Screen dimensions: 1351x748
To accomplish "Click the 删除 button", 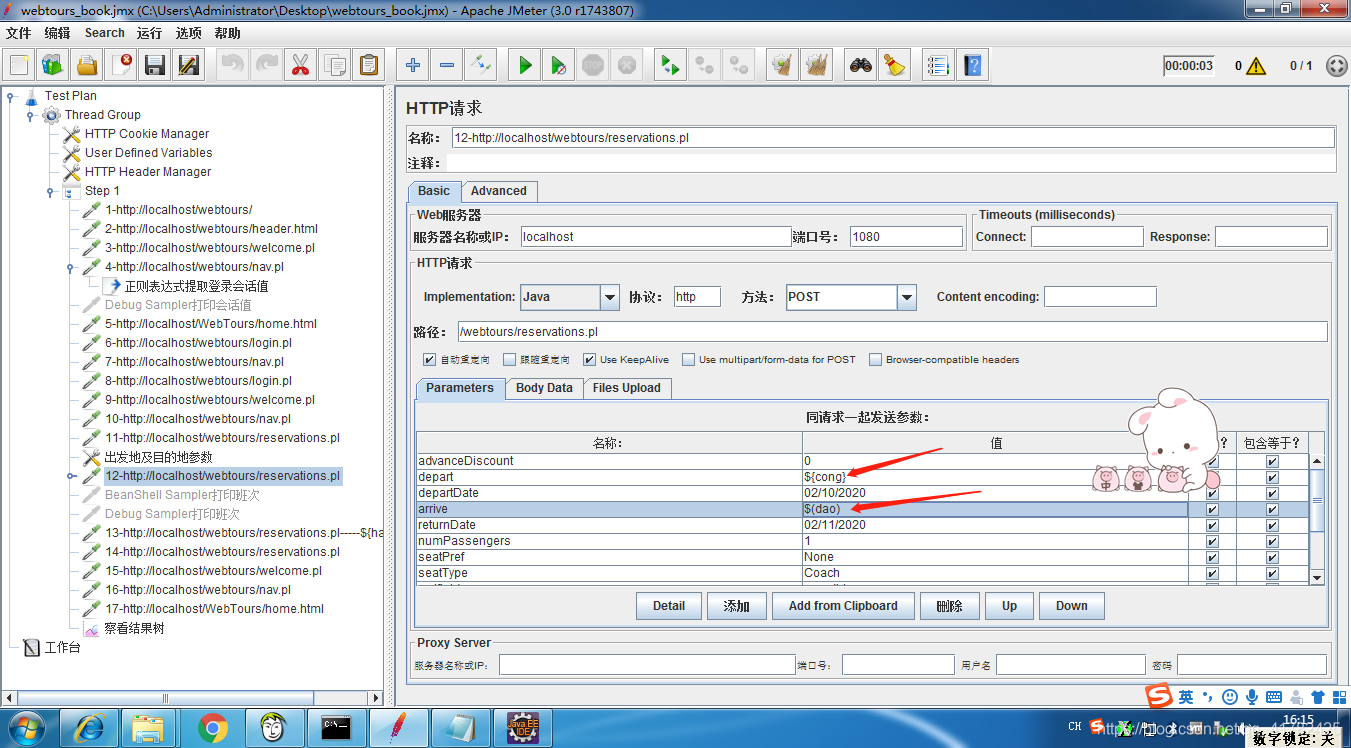I will [x=949, y=606].
